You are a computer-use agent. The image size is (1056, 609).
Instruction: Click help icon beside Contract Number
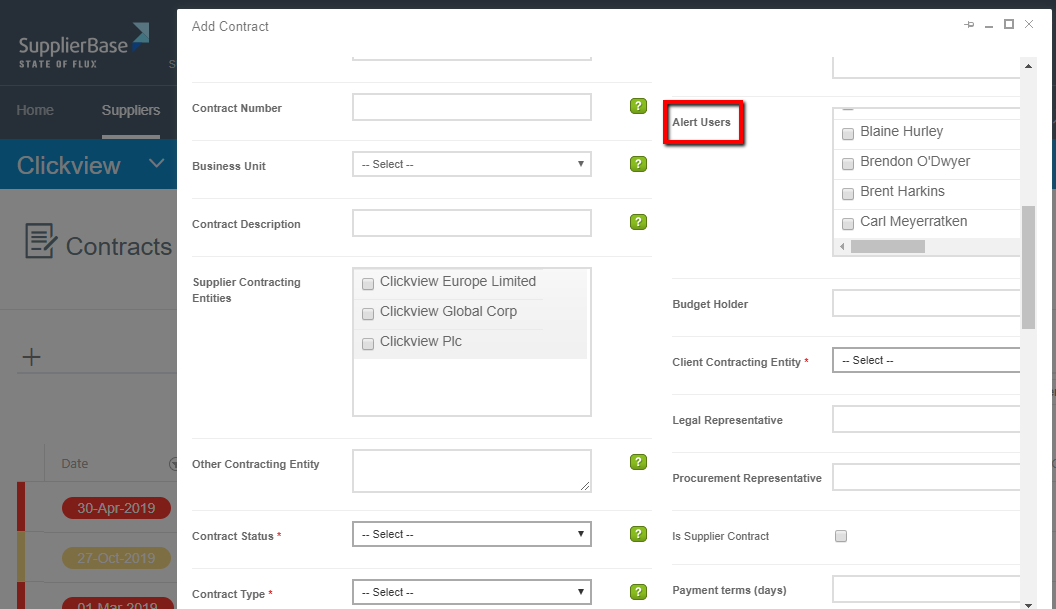pyautogui.click(x=638, y=106)
